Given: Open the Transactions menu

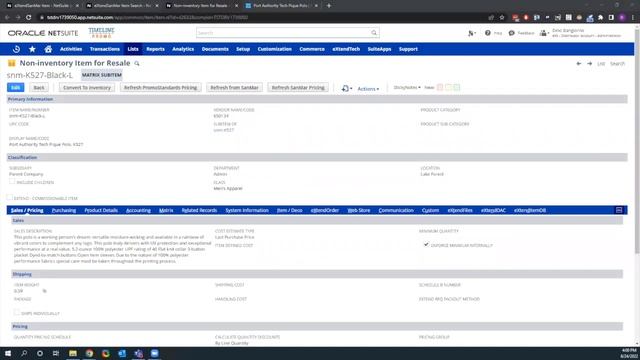Looking at the screenshot, I should pyautogui.click(x=105, y=49).
